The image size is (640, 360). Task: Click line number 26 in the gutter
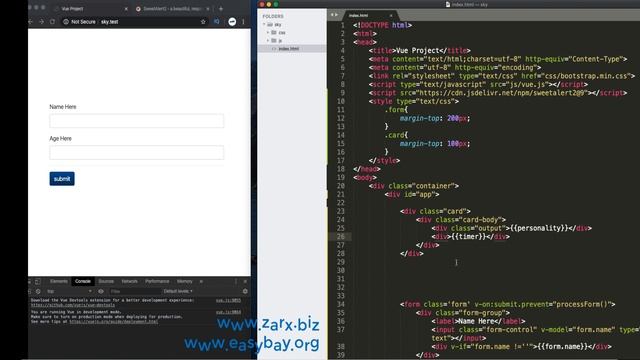pyautogui.click(x=341, y=237)
